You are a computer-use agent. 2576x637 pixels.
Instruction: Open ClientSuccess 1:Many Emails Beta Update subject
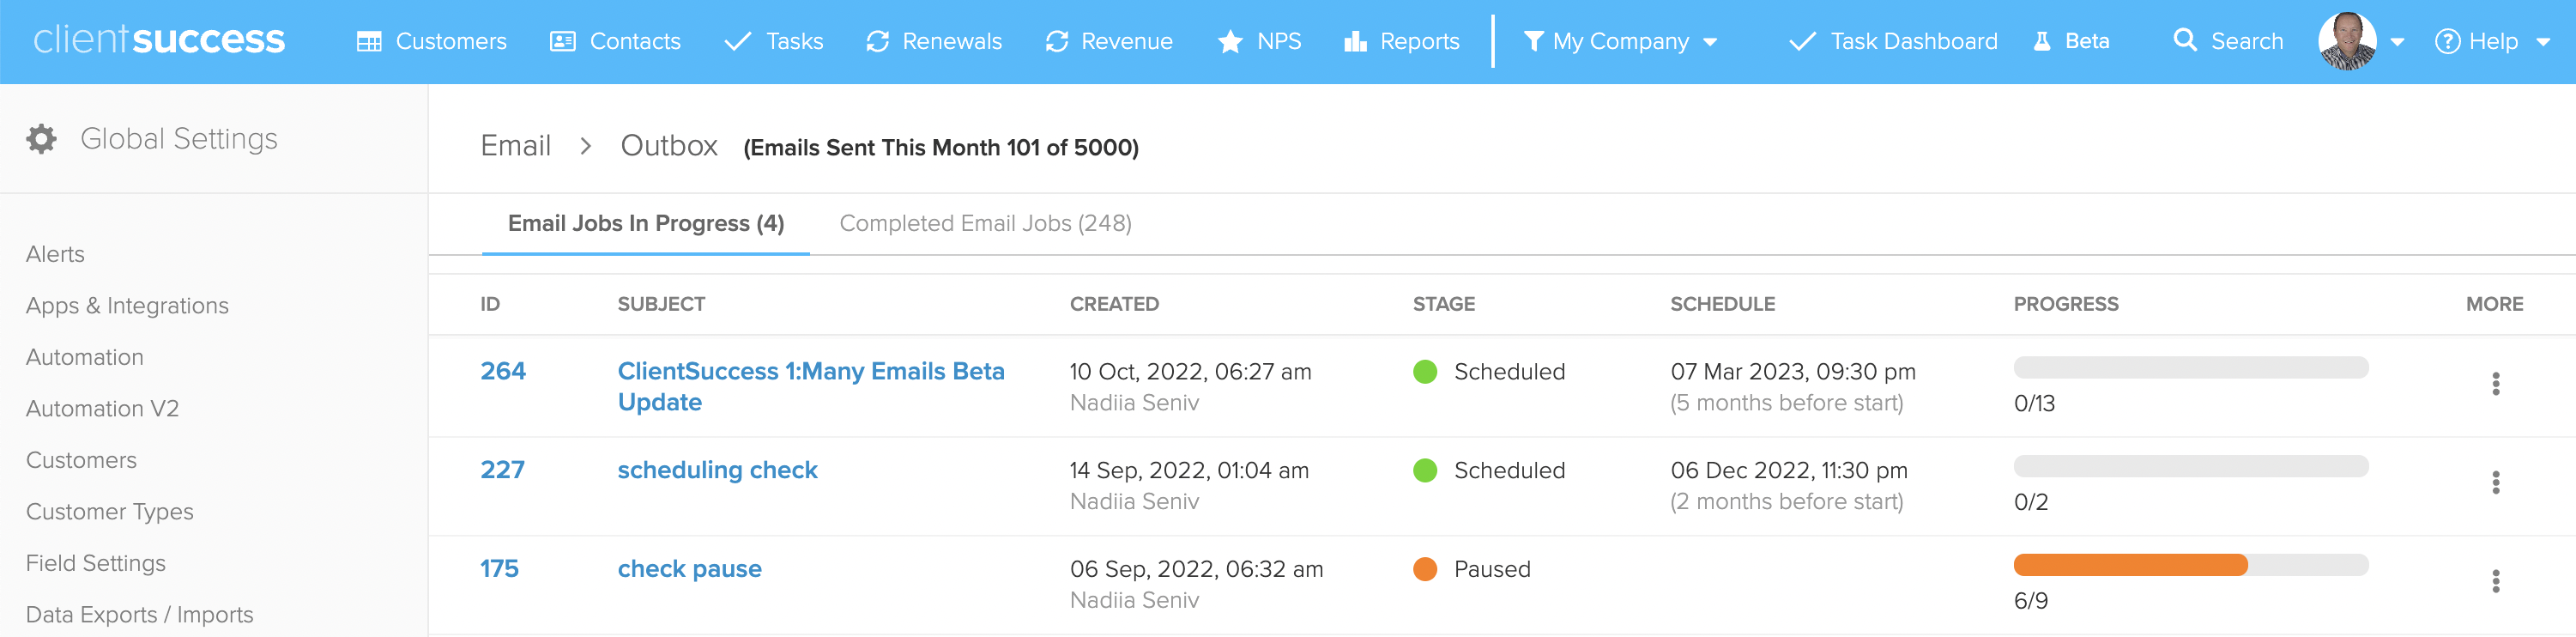click(x=811, y=387)
